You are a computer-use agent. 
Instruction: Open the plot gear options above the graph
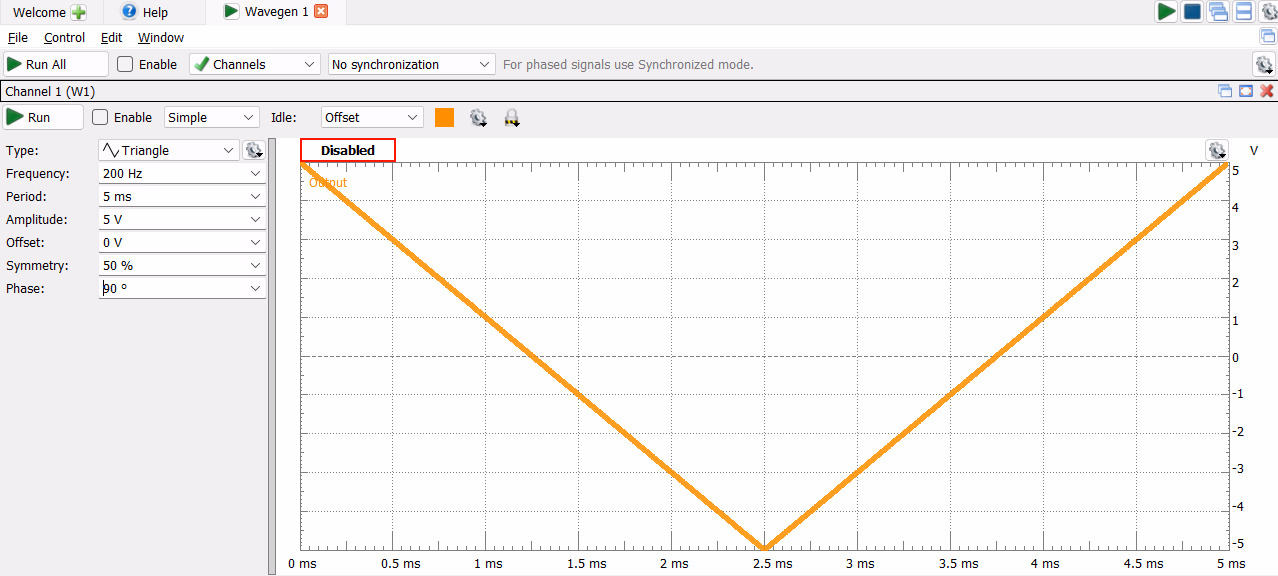1217,150
